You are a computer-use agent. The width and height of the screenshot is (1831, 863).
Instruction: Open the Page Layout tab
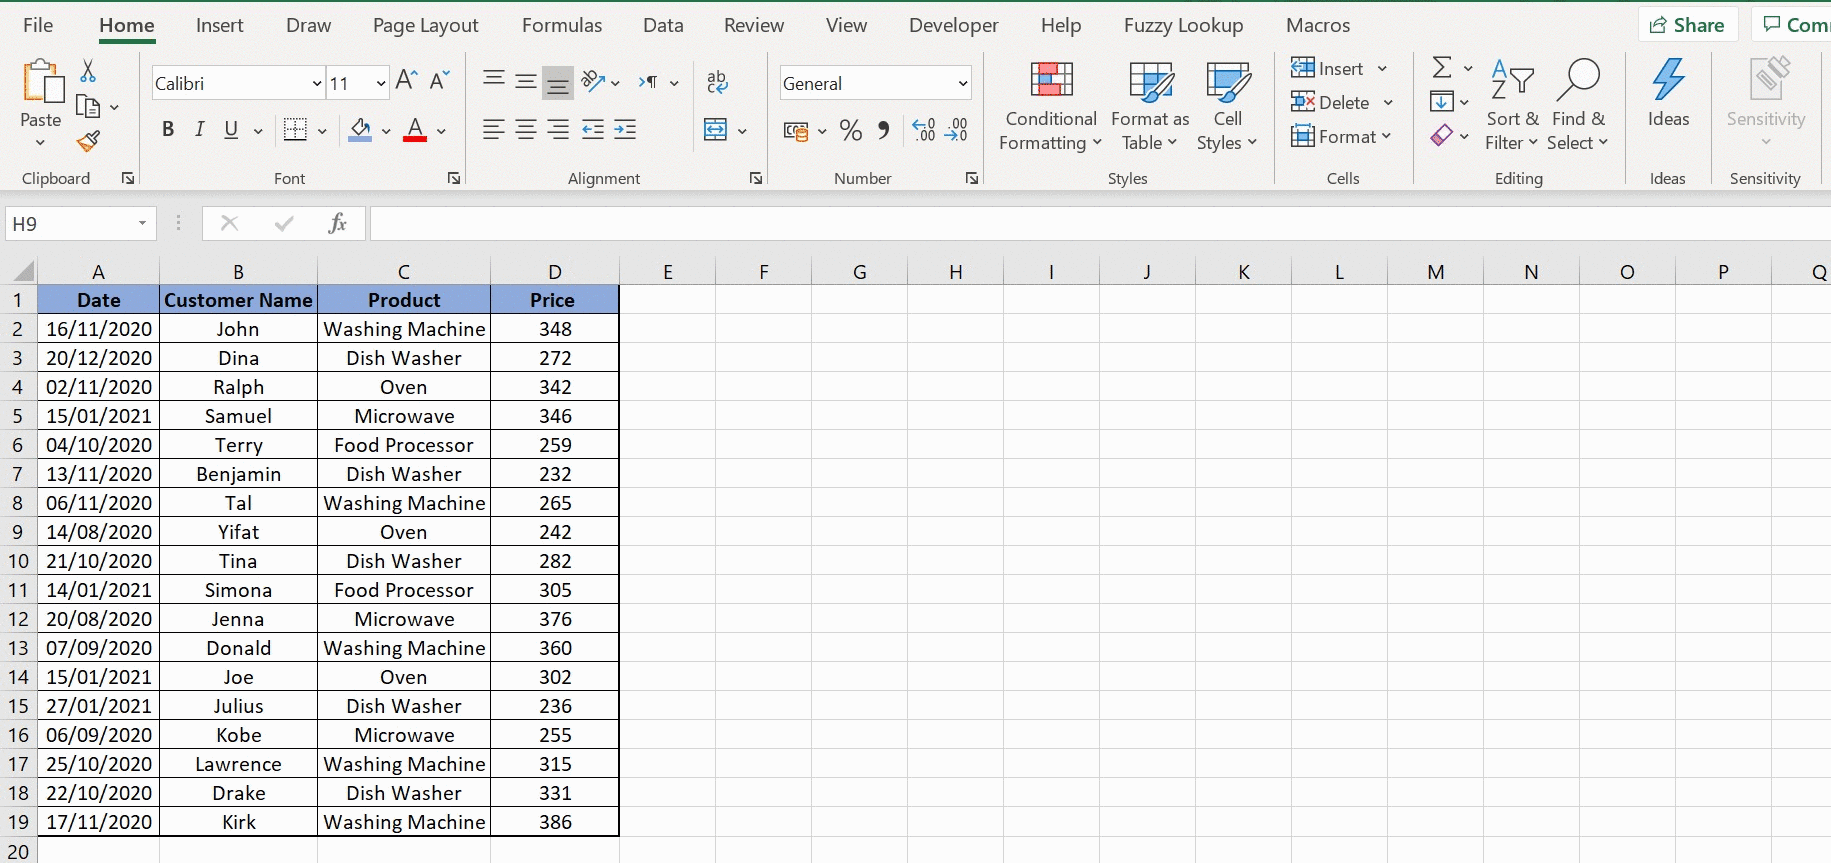(425, 26)
